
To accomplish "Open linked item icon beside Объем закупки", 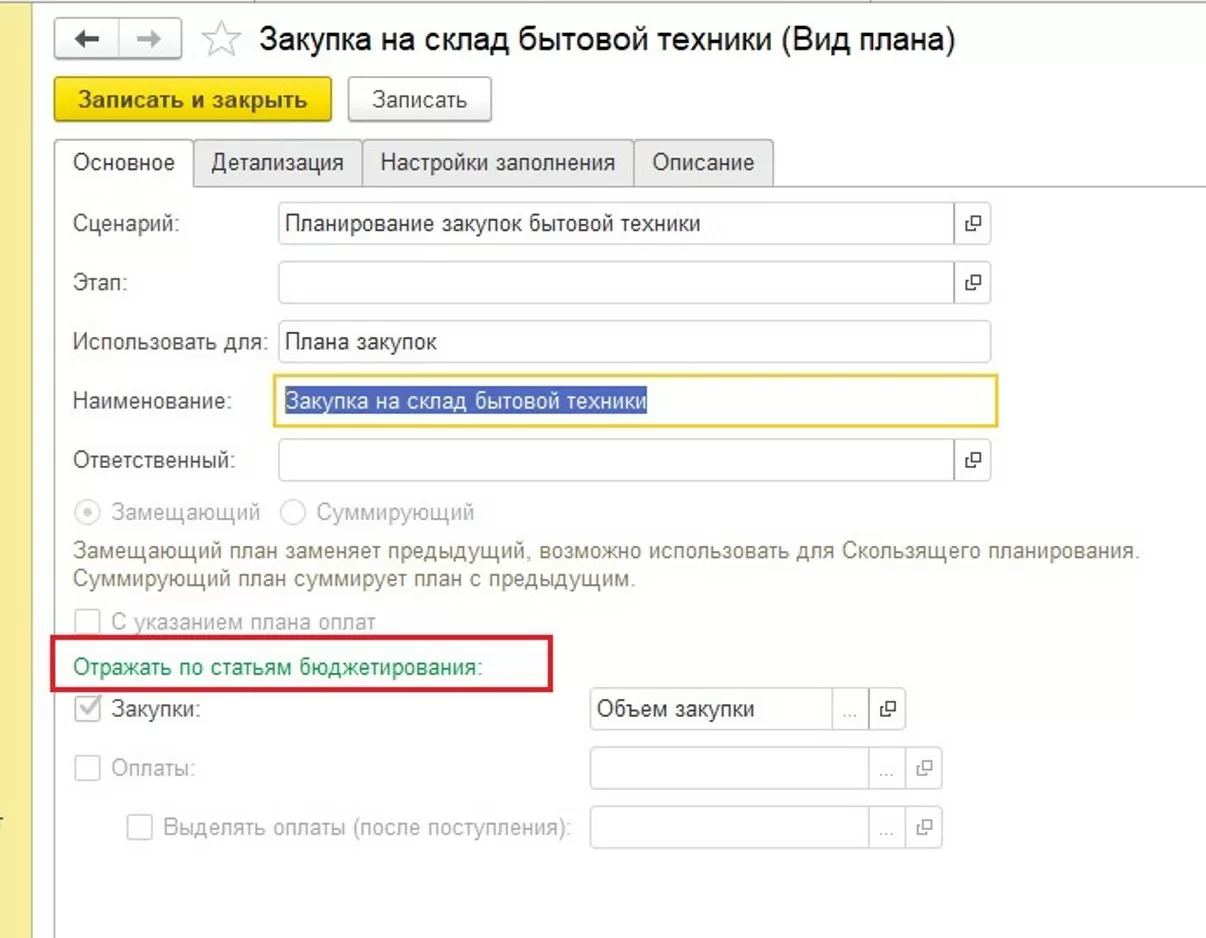I will pyautogui.click(x=887, y=710).
